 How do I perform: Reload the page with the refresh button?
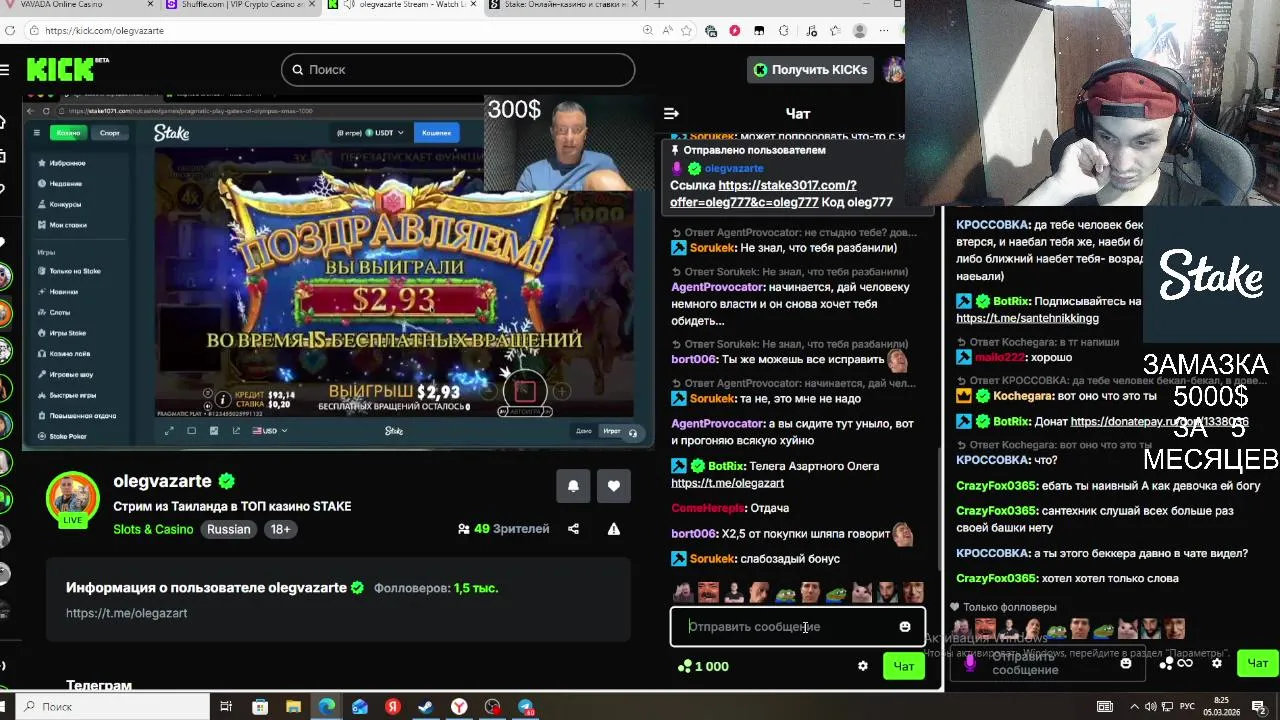pos(9,31)
